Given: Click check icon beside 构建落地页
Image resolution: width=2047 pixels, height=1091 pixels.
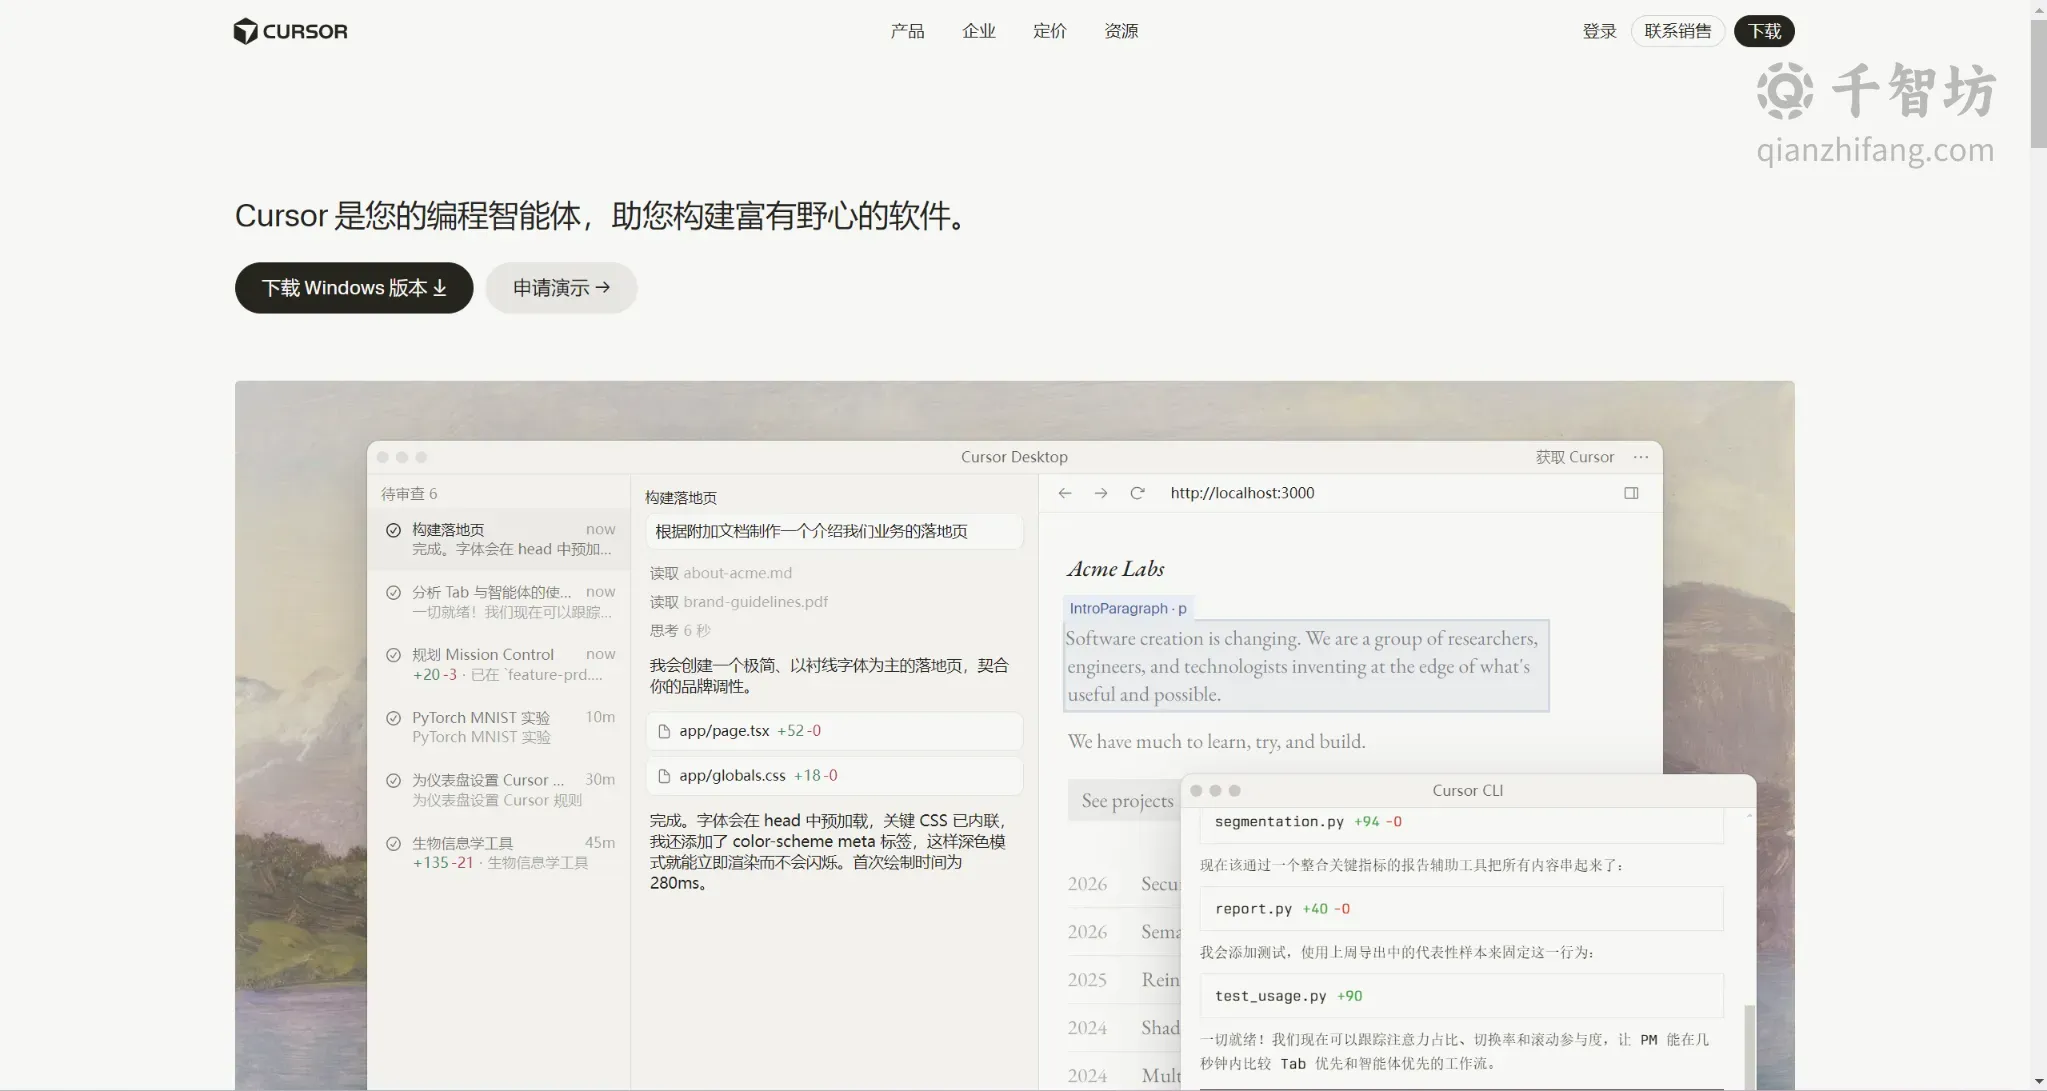Looking at the screenshot, I should pos(393,530).
